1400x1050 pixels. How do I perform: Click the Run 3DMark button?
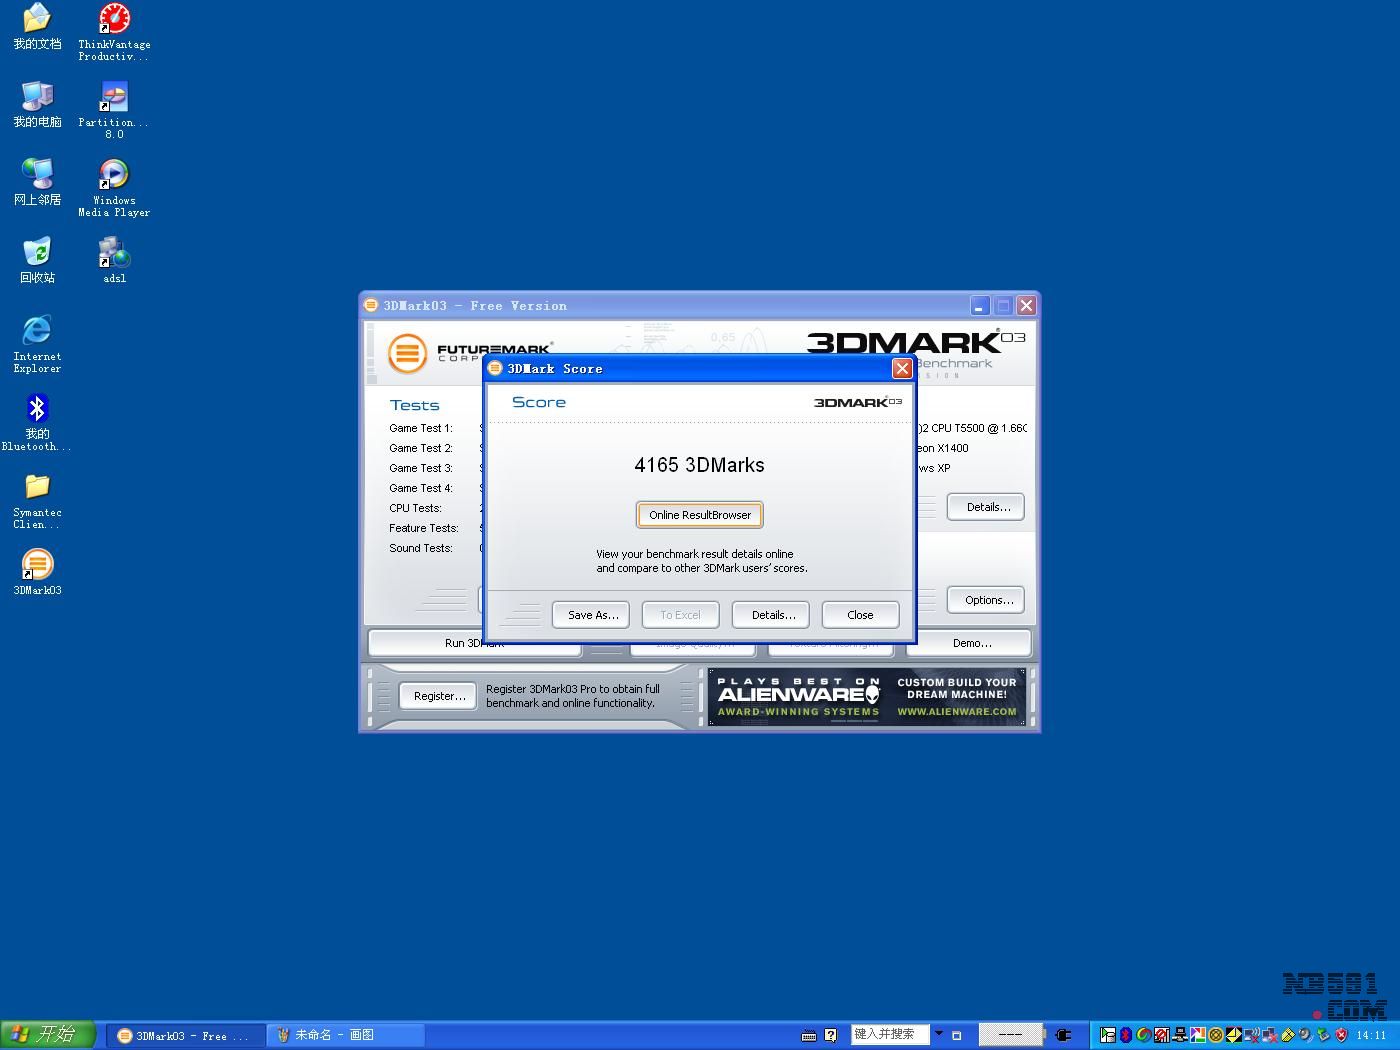pos(474,644)
